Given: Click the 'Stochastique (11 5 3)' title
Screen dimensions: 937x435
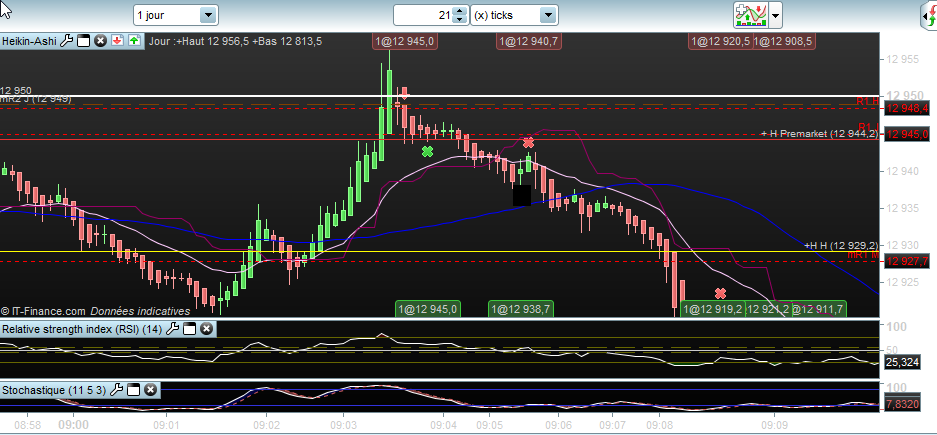Looking at the screenshot, I should coord(54,390).
